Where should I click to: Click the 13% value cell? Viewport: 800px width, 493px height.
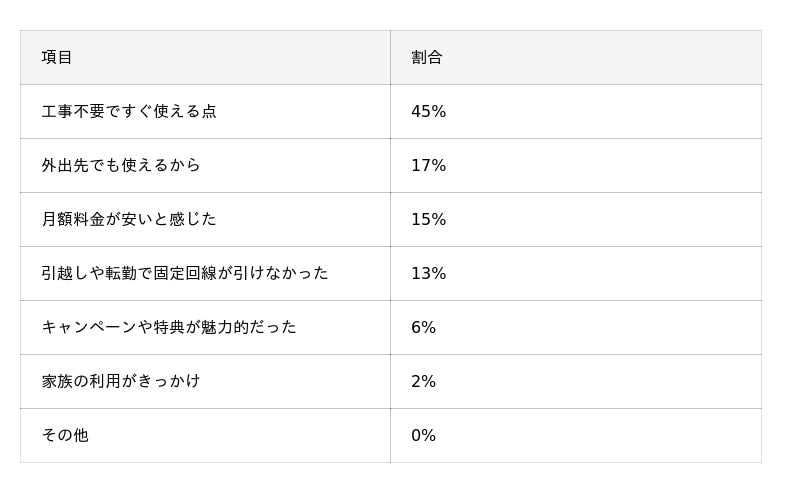428,274
